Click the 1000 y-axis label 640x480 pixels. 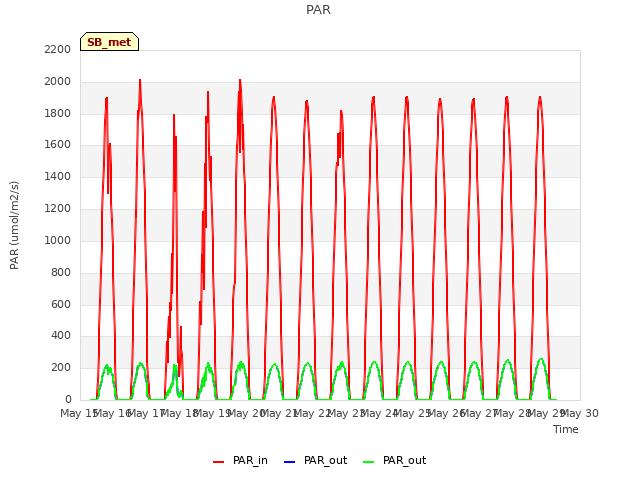click(58, 240)
